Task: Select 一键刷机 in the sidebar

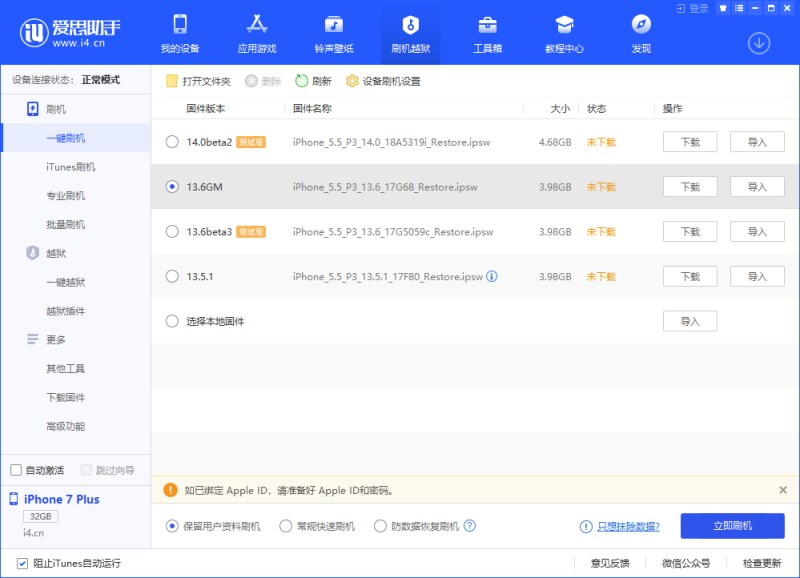Action: (76, 138)
